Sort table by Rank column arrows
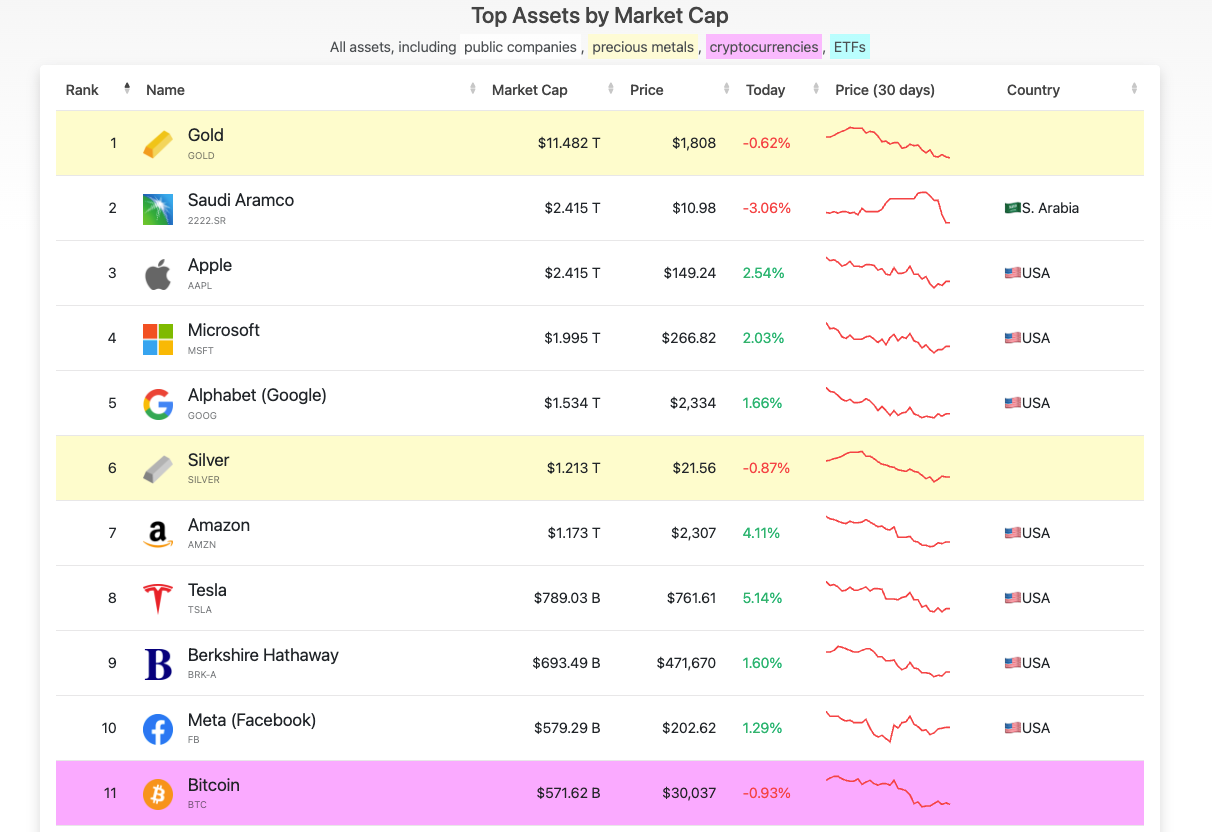1212x832 pixels. coord(127,89)
